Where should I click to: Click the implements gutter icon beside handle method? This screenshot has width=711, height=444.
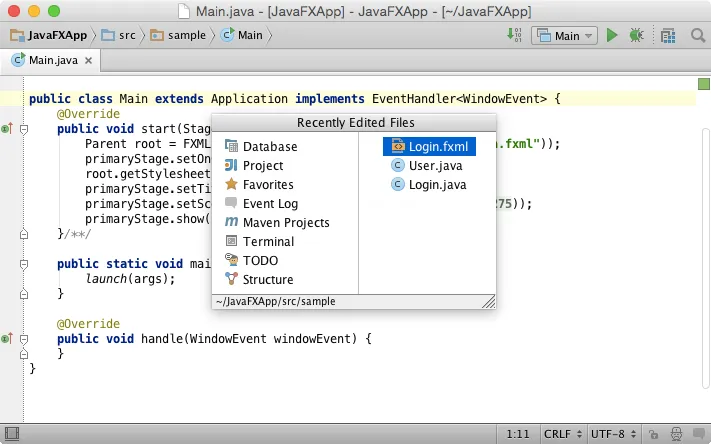[7, 338]
